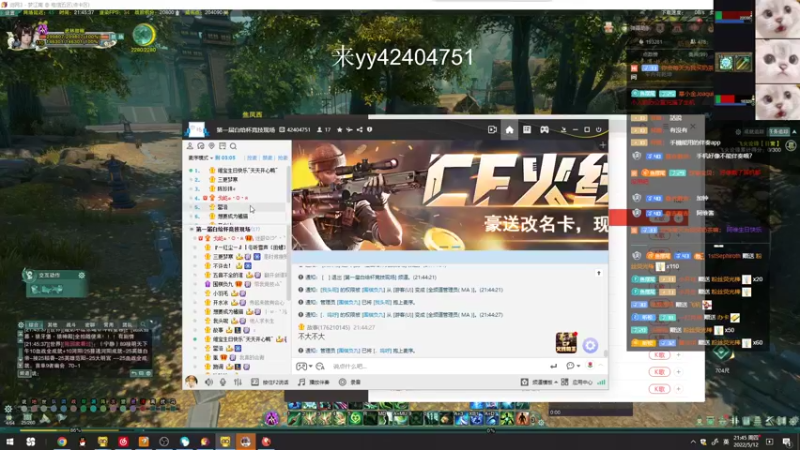Open the panel icon beside the home icon

click(527, 130)
